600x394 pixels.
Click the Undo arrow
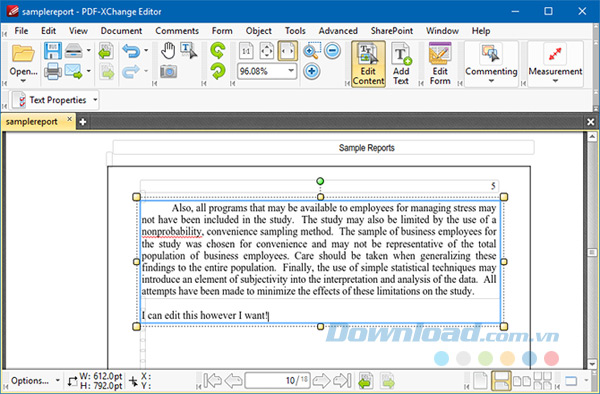pyautogui.click(x=131, y=50)
